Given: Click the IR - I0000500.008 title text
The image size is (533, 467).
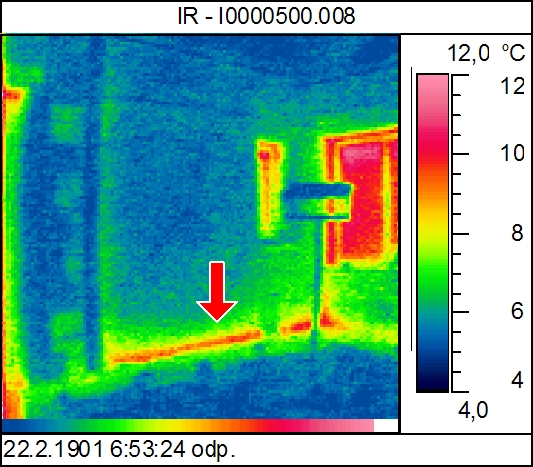Looking at the screenshot, I should click(266, 16).
